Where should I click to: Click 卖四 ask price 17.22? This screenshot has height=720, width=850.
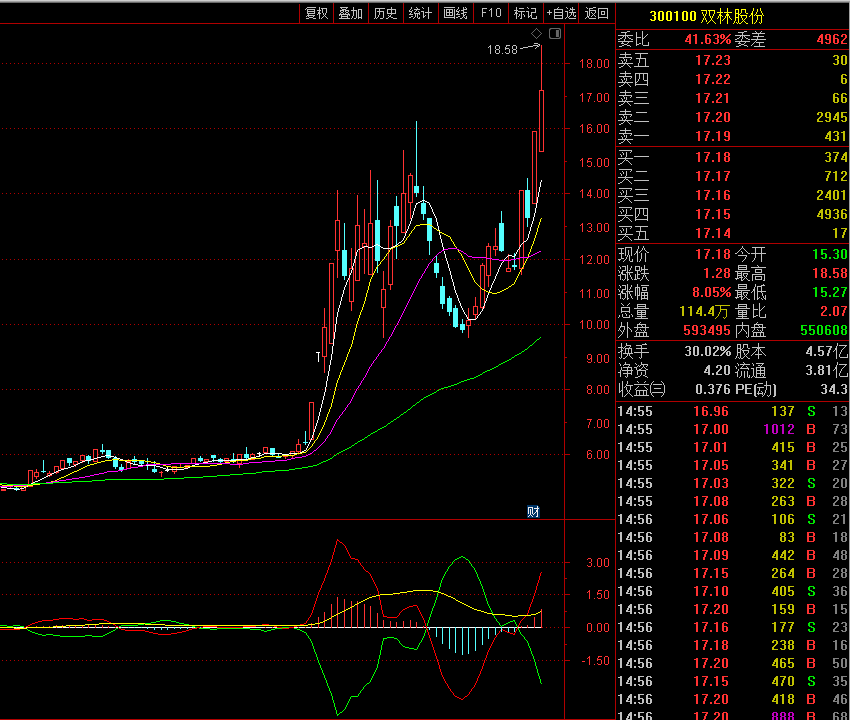pos(713,79)
